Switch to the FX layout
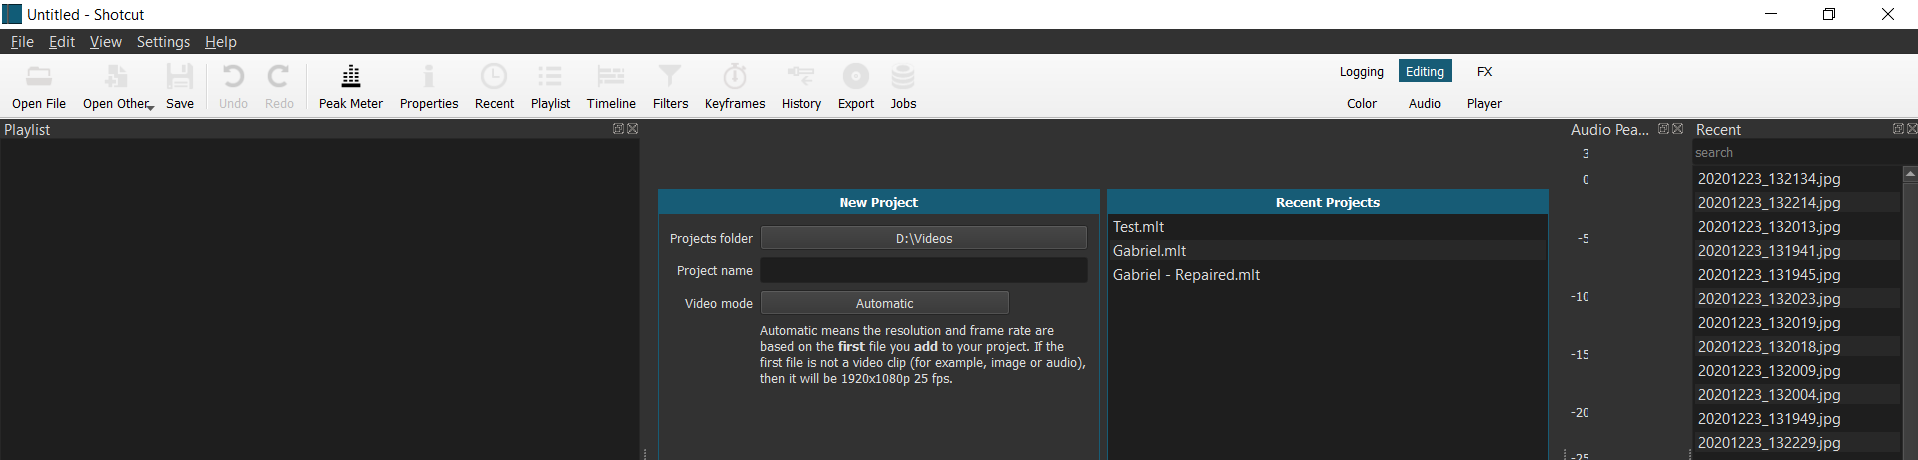The height and width of the screenshot is (460, 1918). pos(1484,72)
